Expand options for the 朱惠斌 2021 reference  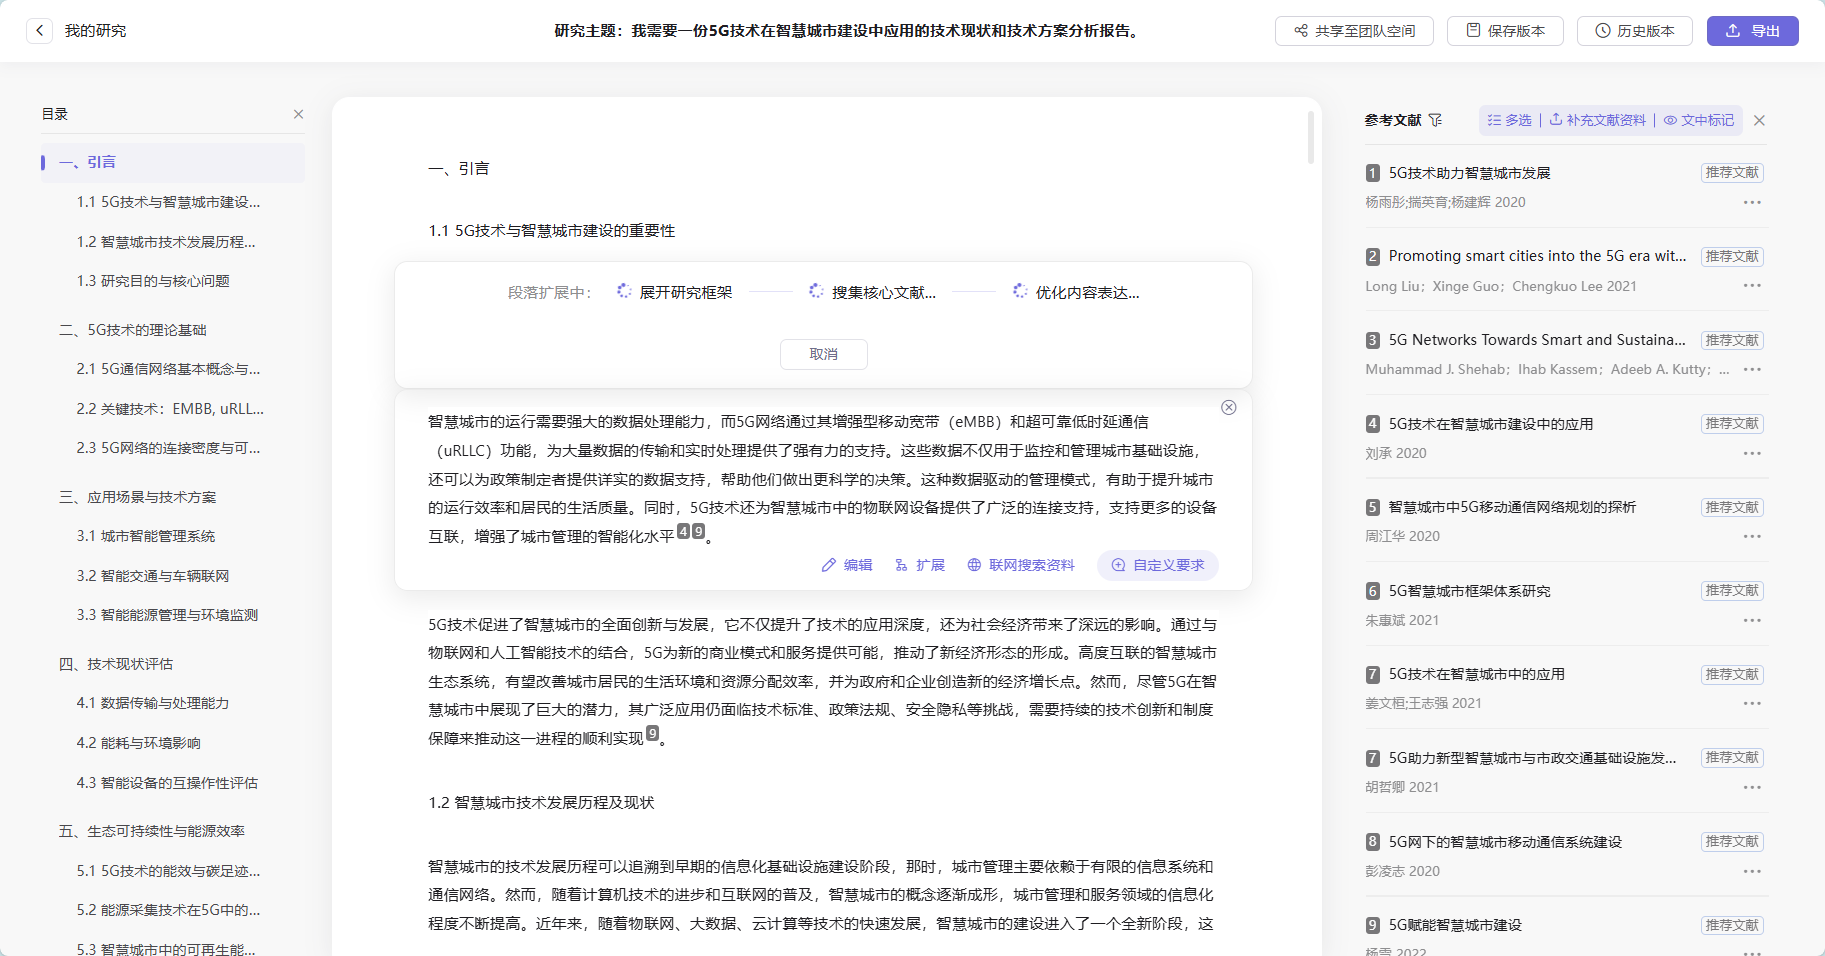(1752, 620)
